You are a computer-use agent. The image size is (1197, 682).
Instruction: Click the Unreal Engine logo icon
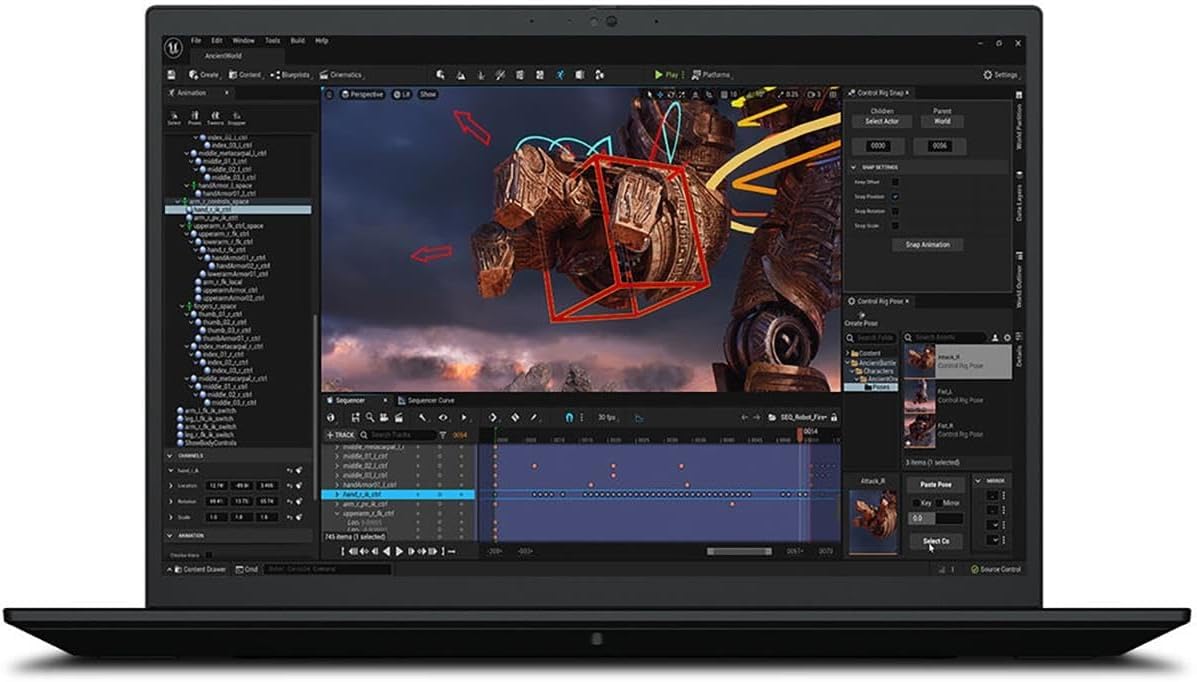click(x=172, y=46)
